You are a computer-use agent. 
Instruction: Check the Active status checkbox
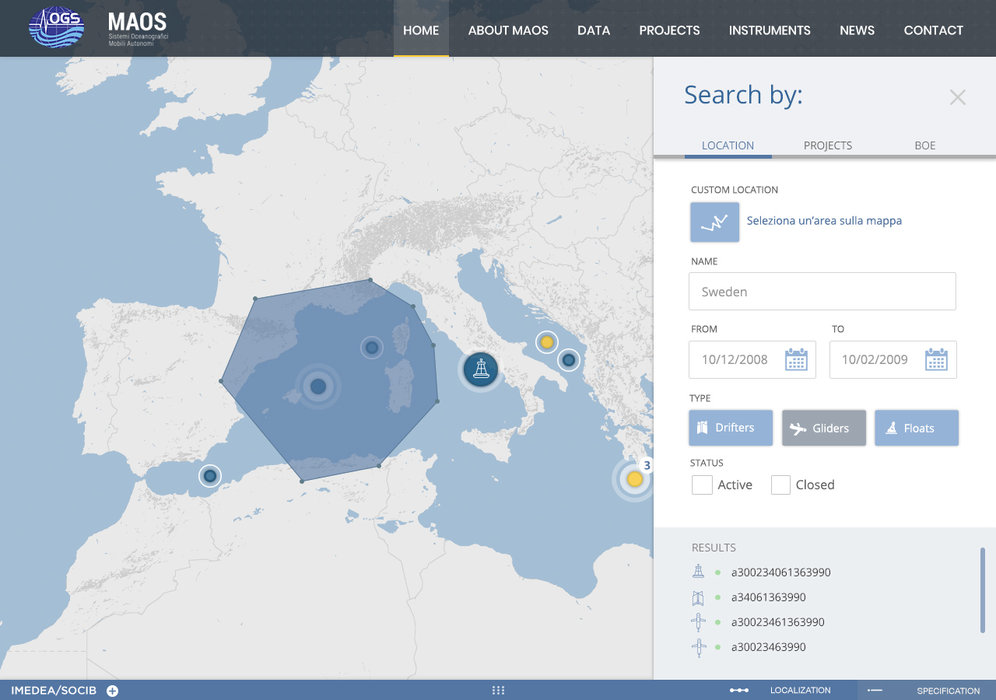click(x=702, y=485)
